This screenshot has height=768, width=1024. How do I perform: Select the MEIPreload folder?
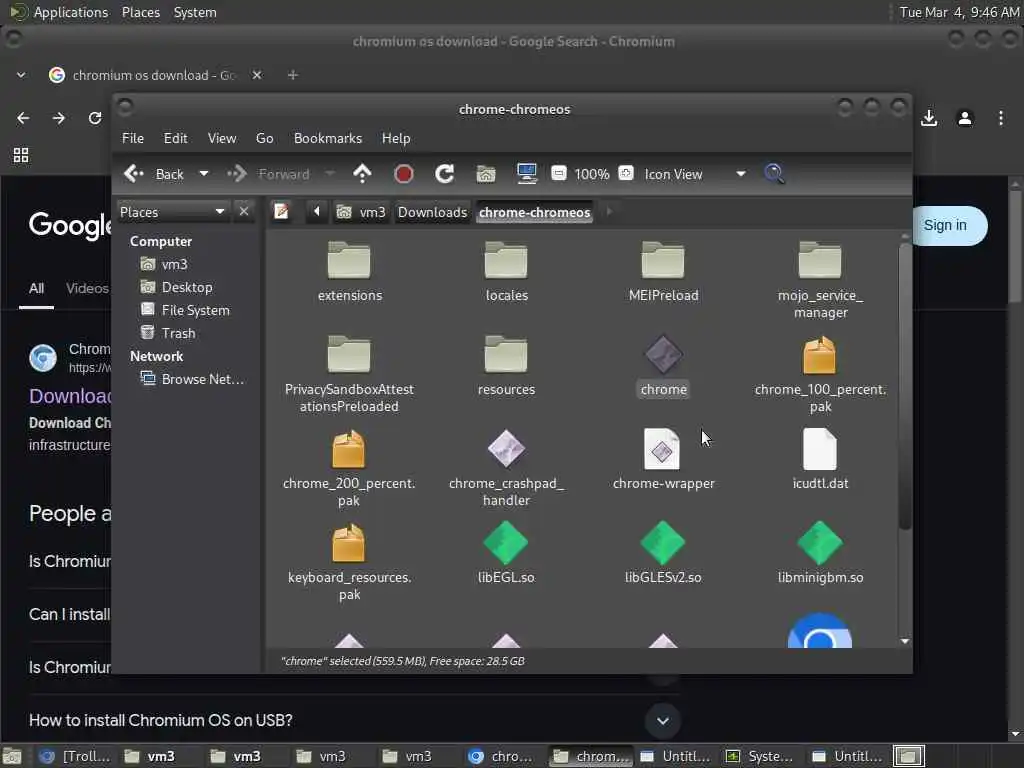(664, 271)
